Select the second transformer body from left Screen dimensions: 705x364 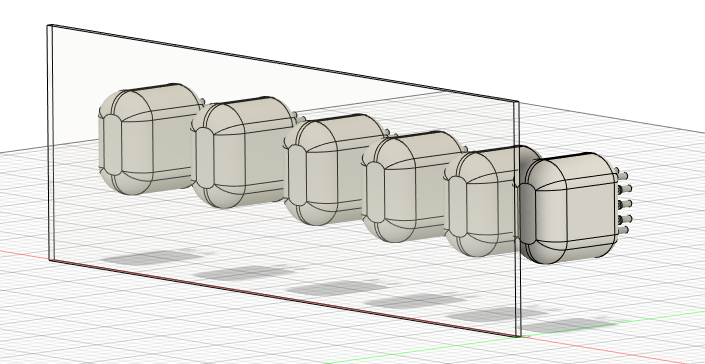[246, 153]
